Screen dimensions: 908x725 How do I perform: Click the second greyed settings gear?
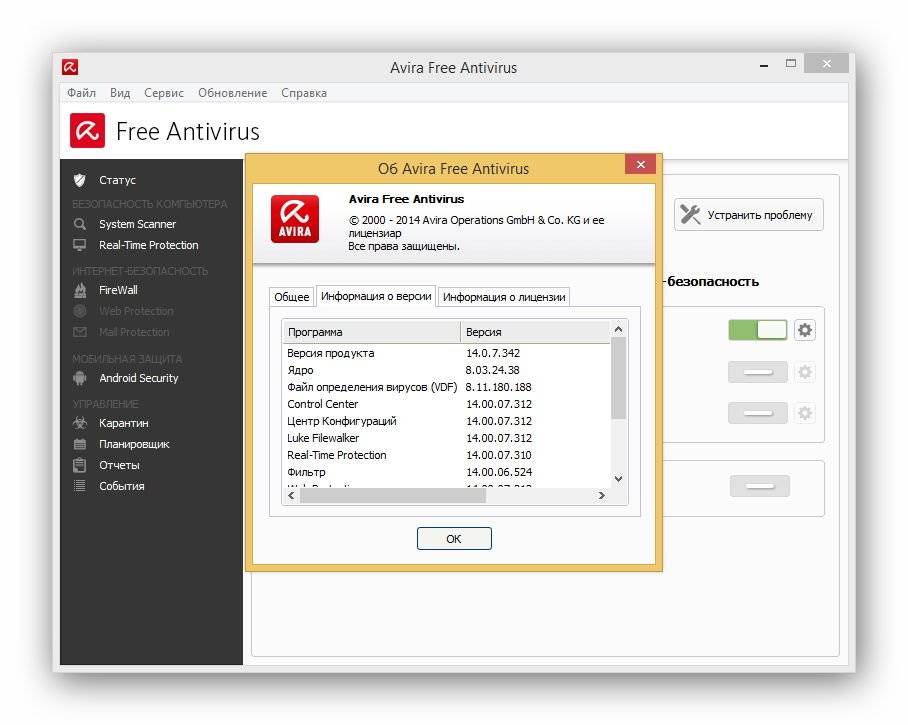tap(804, 372)
